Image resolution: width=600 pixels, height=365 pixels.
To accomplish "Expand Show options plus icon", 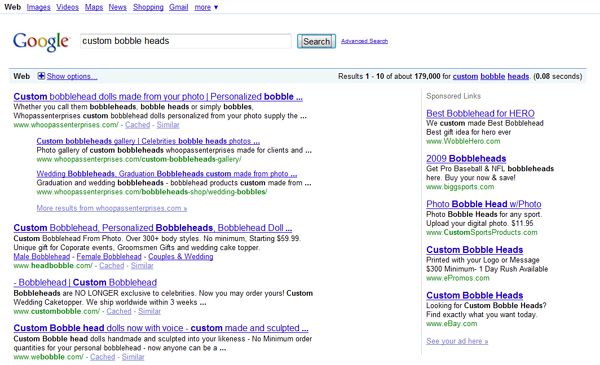I will tap(41, 76).
